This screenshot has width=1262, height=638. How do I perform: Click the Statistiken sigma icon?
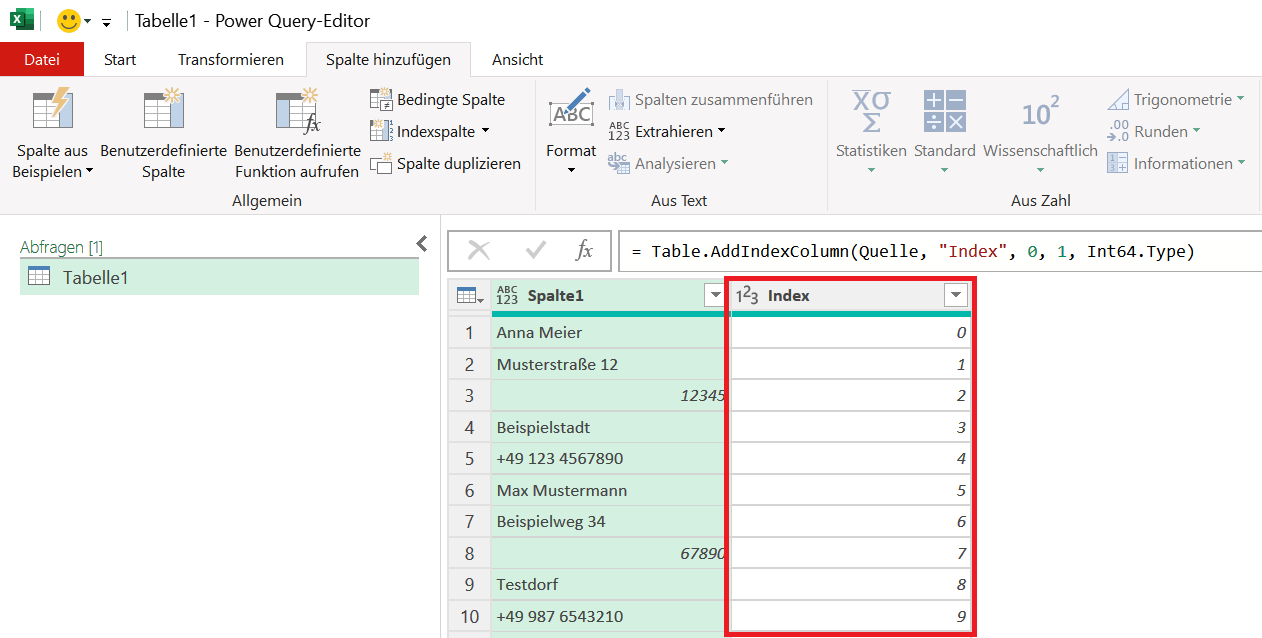pyautogui.click(x=871, y=111)
